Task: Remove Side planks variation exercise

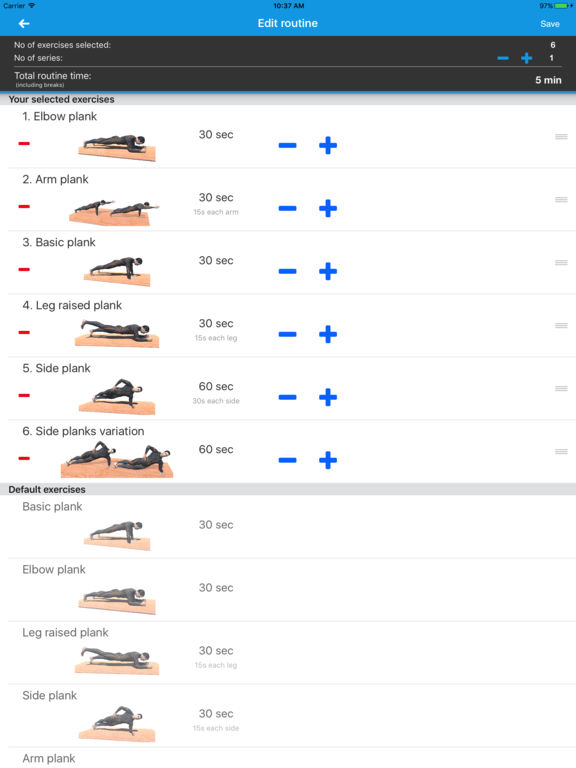Action: click(24, 458)
